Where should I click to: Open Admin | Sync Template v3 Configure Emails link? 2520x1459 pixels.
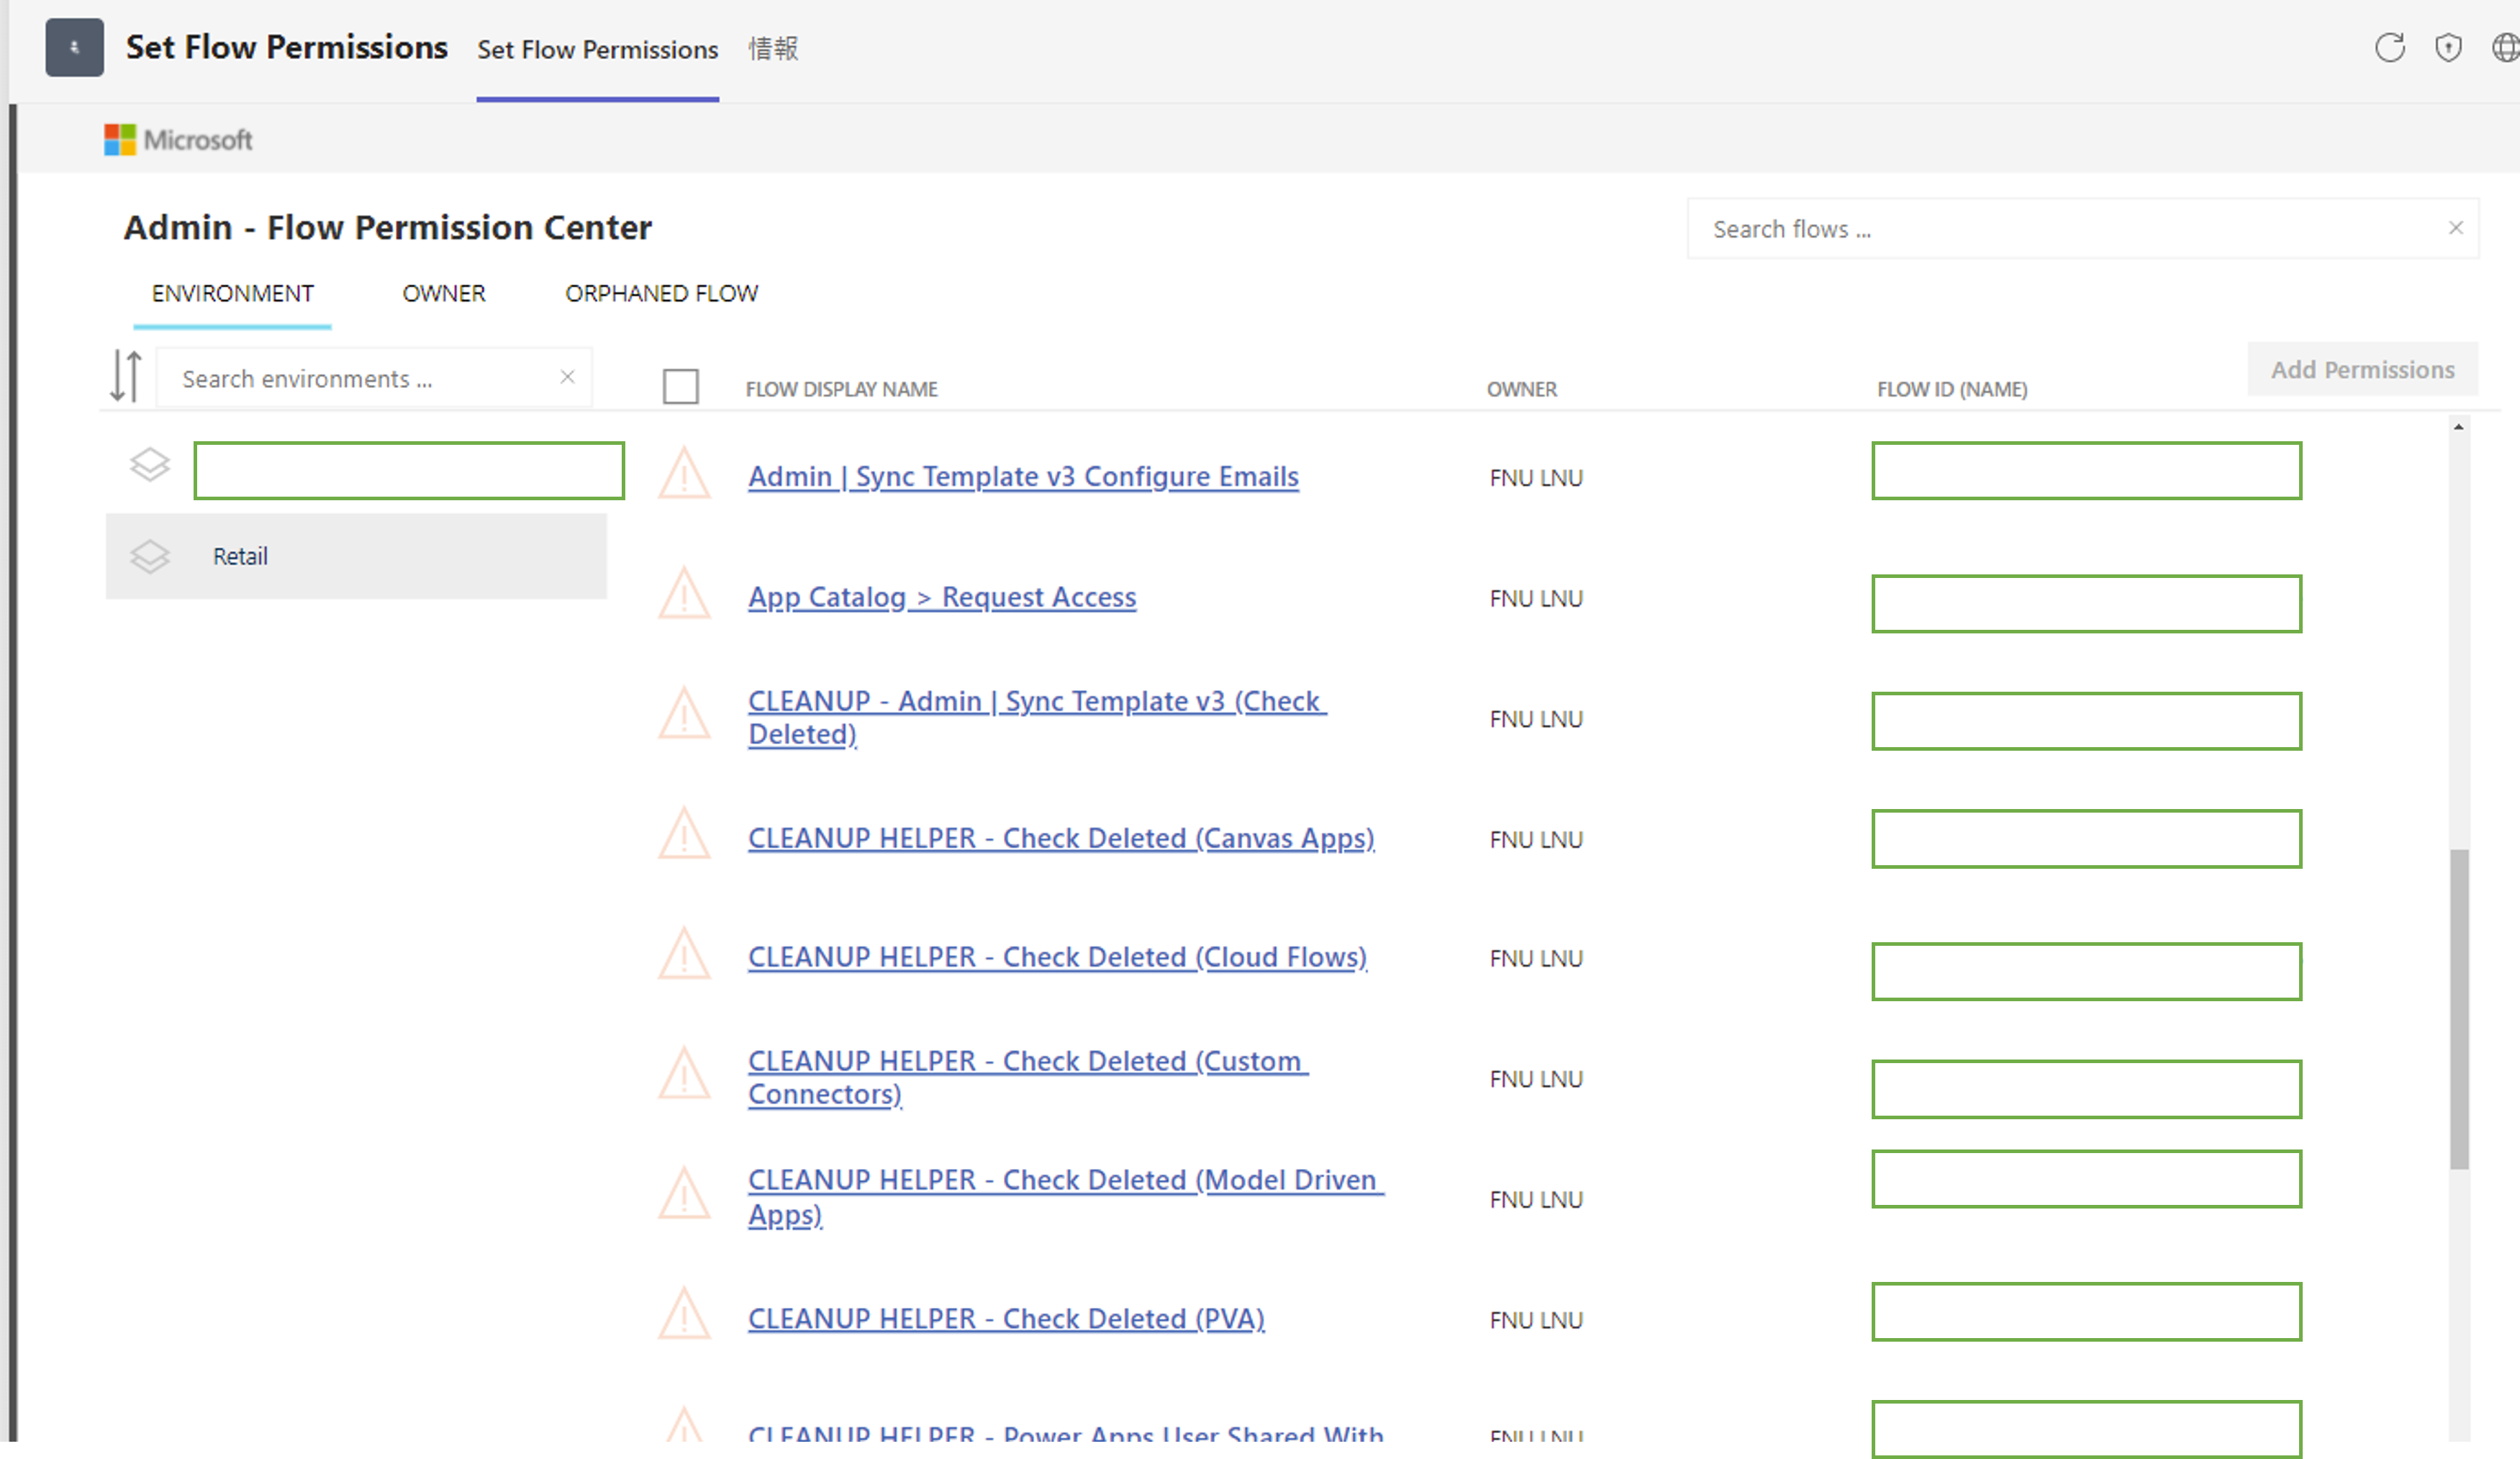pos(1023,476)
